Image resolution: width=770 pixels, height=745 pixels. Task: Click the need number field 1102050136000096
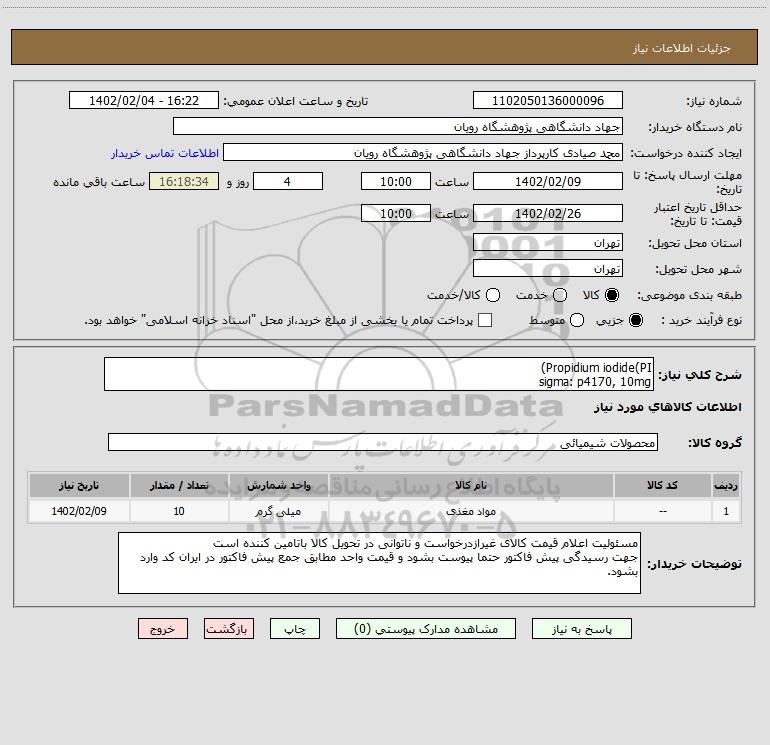(x=548, y=100)
